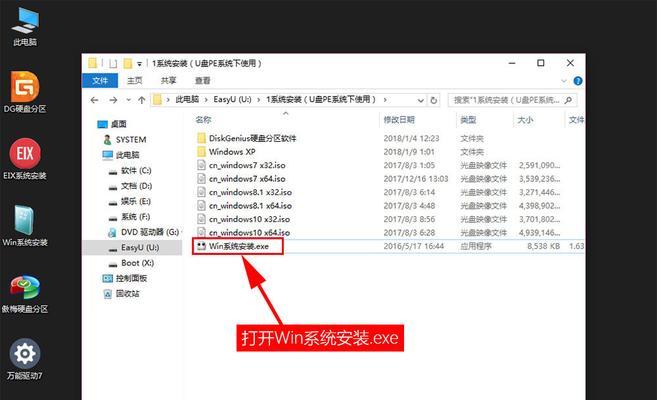Launch DG硬盘分区 desktop shortcut
Viewport: 657px width, 400px height.
[x=25, y=93]
